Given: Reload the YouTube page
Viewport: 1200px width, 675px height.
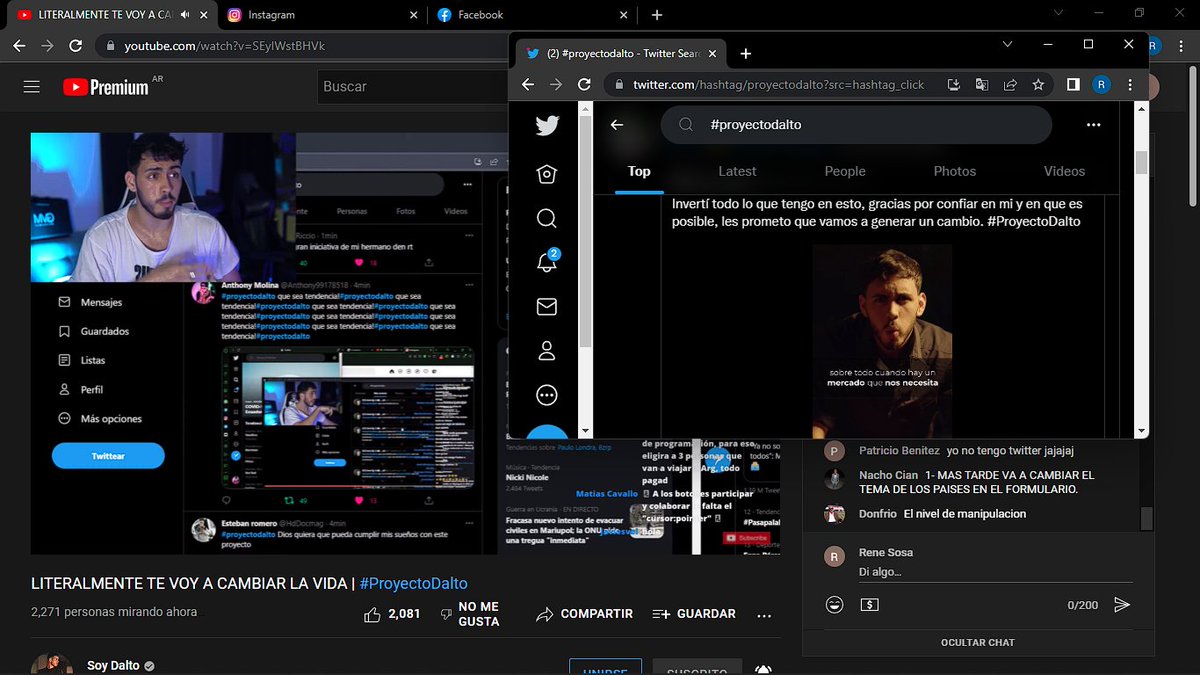Looking at the screenshot, I should pyautogui.click(x=75, y=46).
